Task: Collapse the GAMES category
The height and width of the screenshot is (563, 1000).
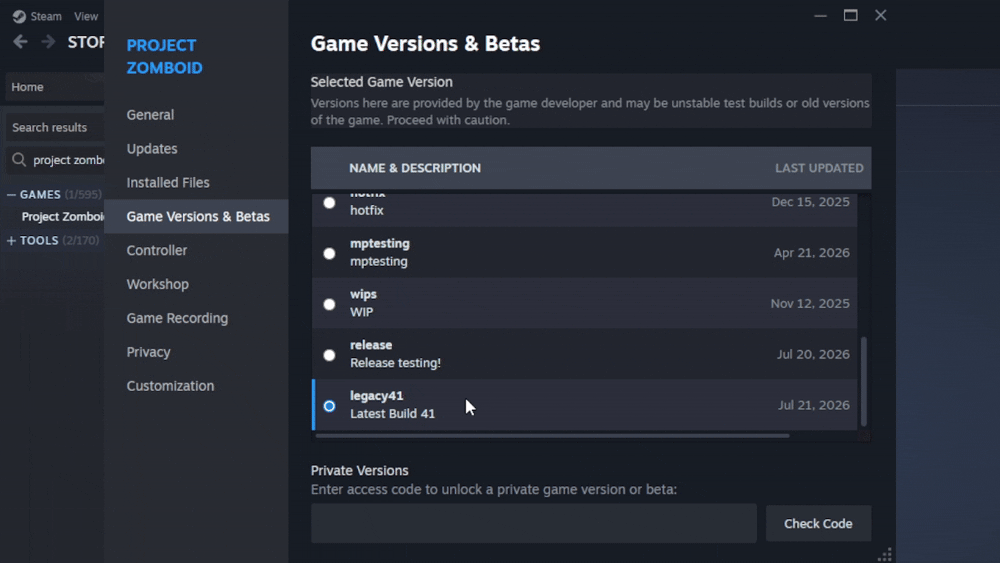Action: (11, 194)
